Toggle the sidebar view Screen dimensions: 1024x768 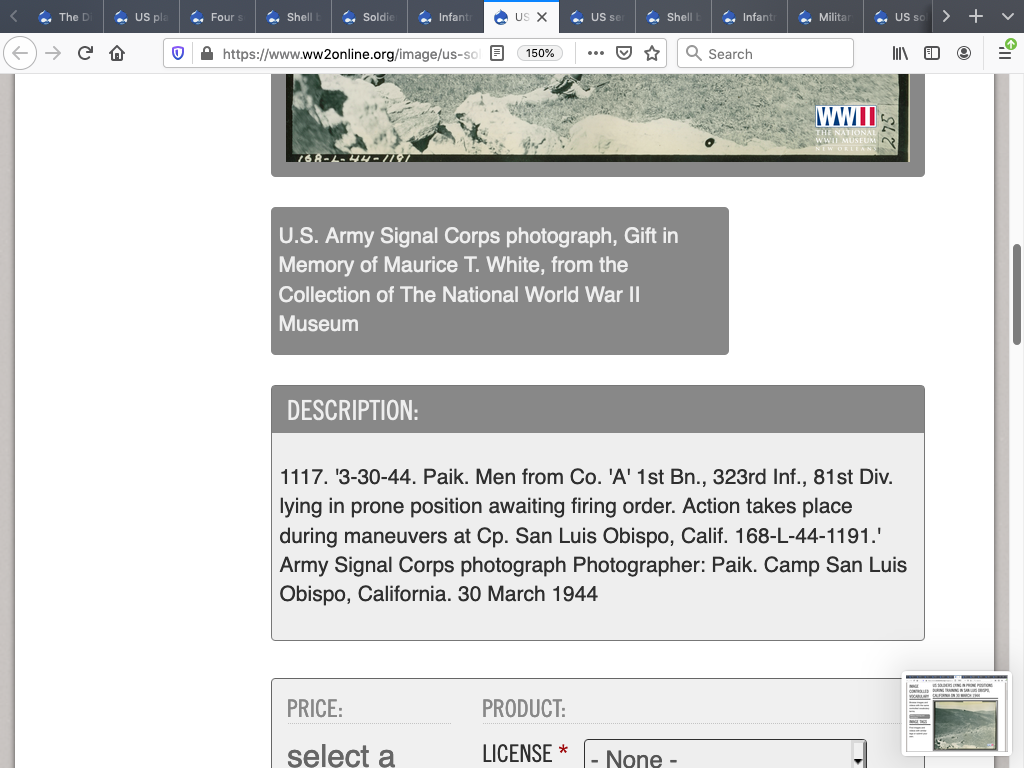[932, 54]
